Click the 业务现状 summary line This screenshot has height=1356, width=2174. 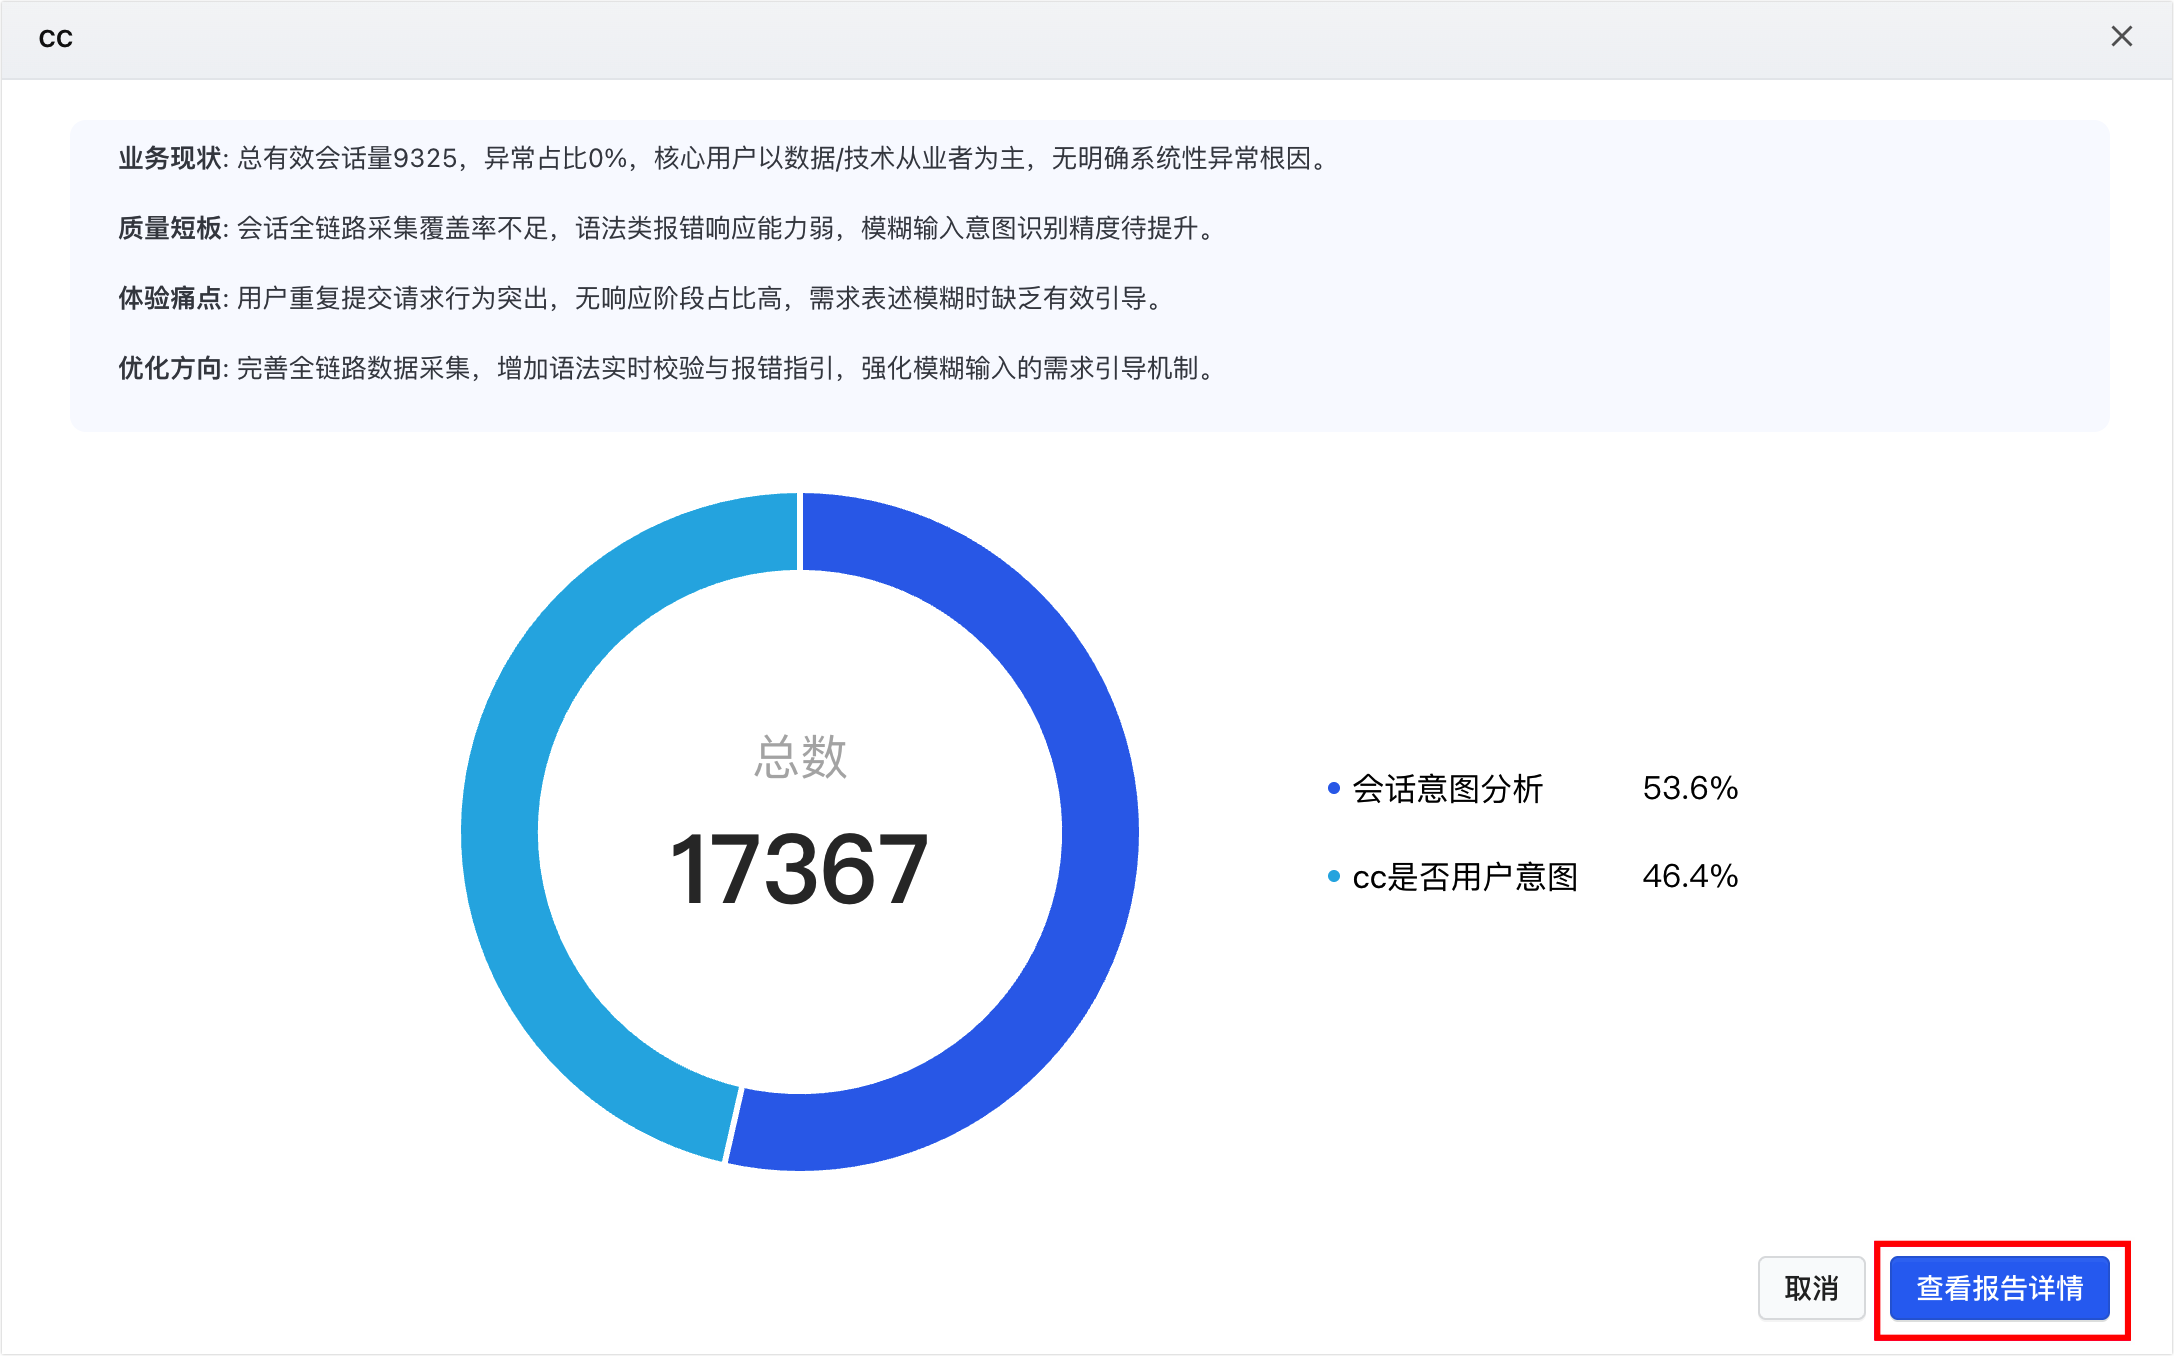pos(720,159)
